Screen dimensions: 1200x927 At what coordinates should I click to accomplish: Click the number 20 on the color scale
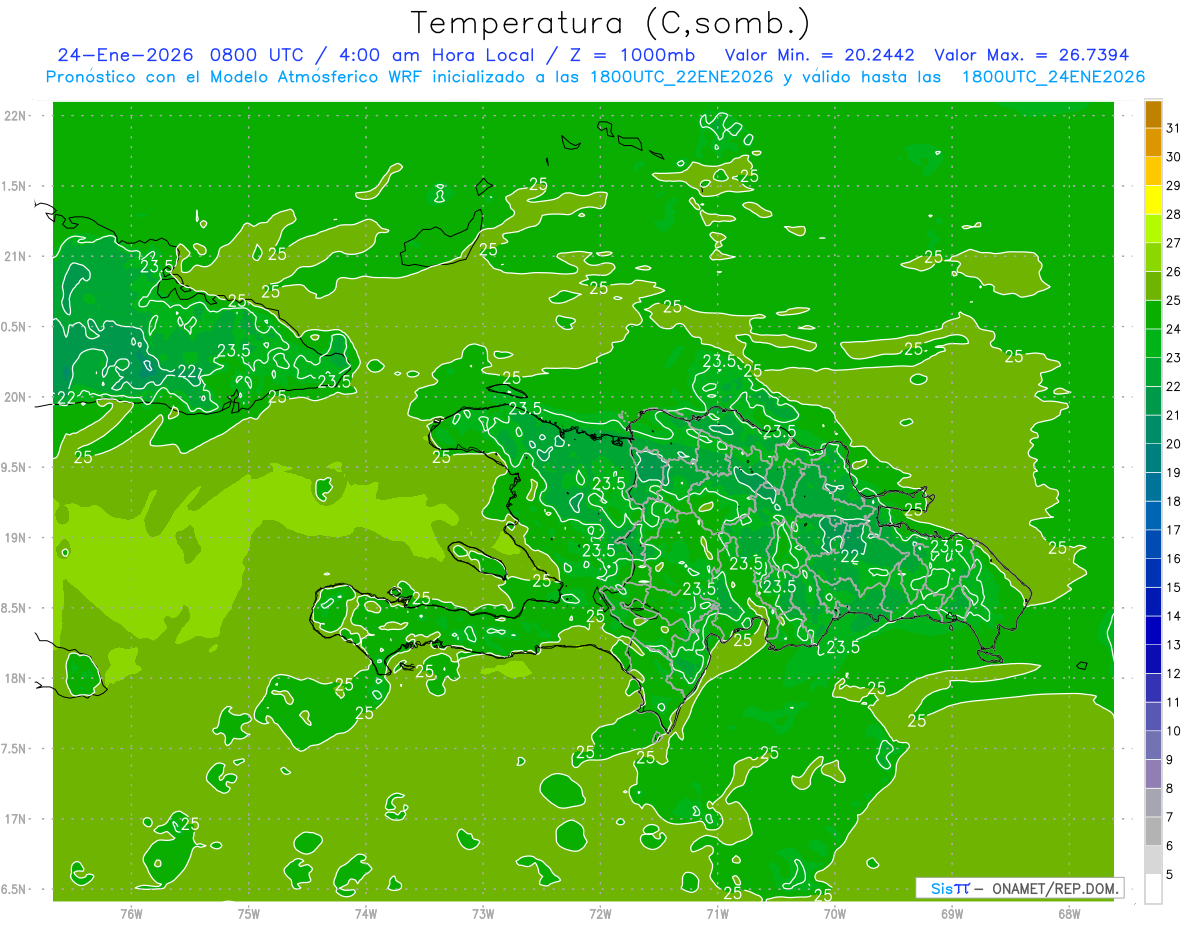[1174, 444]
